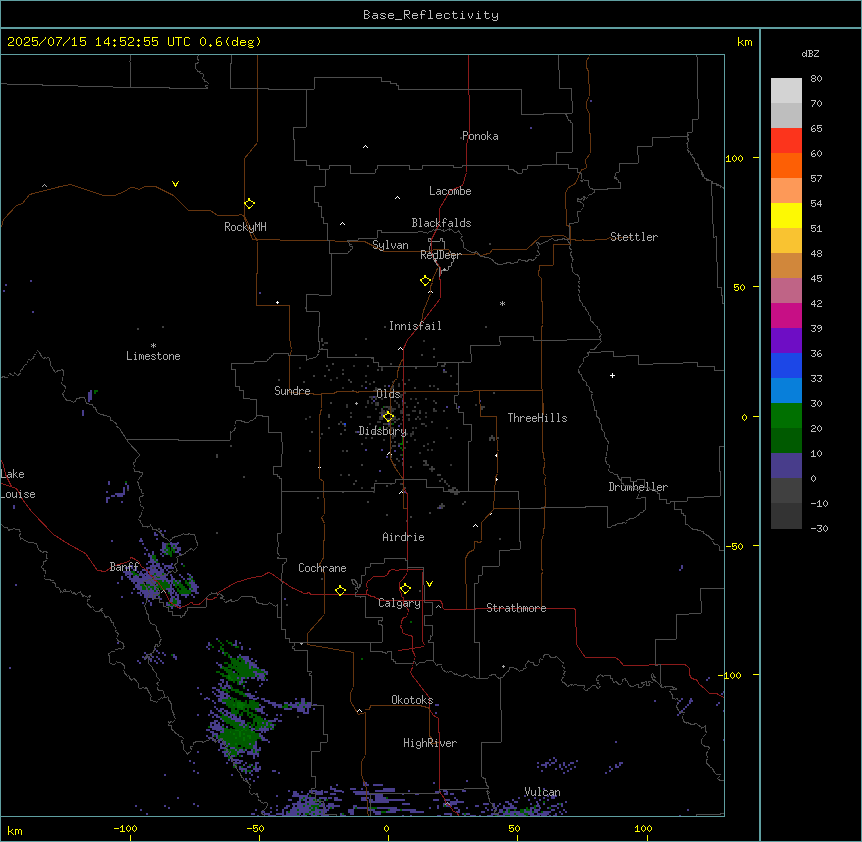Viewport: 862px width, 842px height.
Task: Click the Olds town label
Action: [388, 394]
